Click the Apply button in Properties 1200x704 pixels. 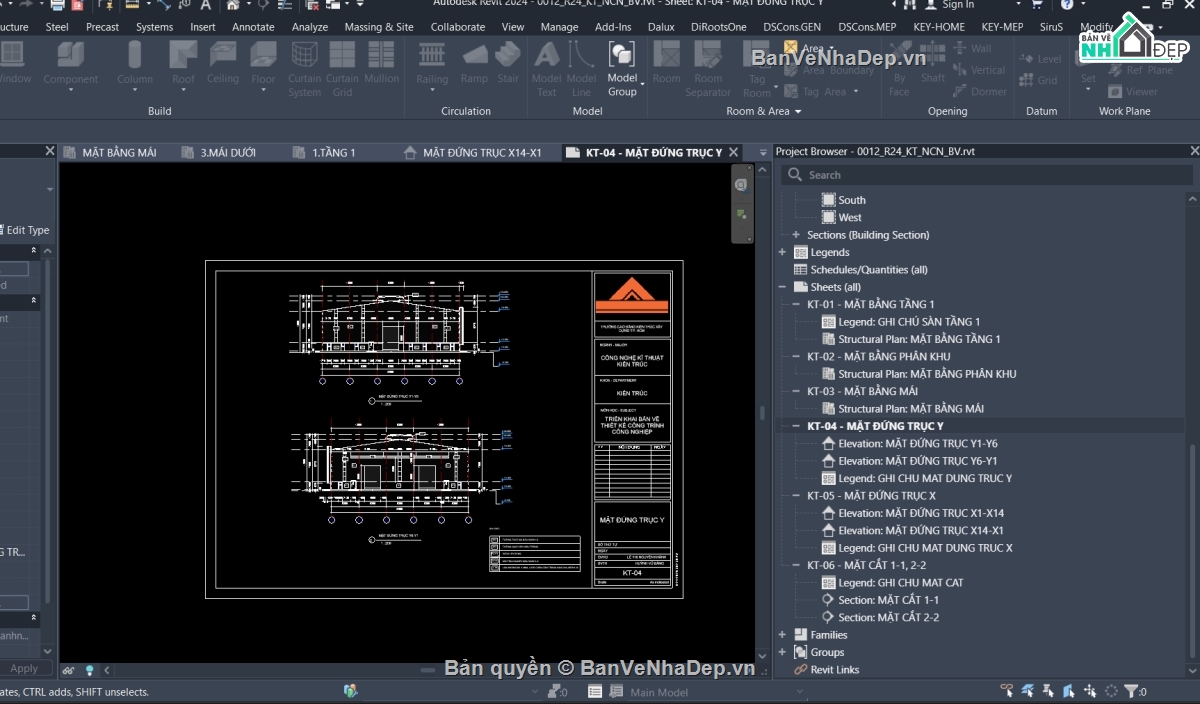tap(24, 668)
